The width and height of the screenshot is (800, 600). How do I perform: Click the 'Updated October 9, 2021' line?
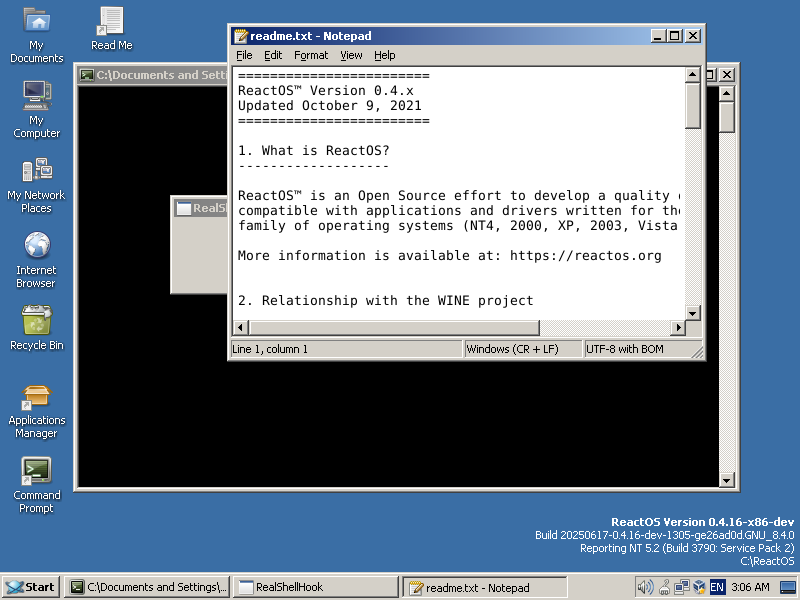click(x=330, y=106)
